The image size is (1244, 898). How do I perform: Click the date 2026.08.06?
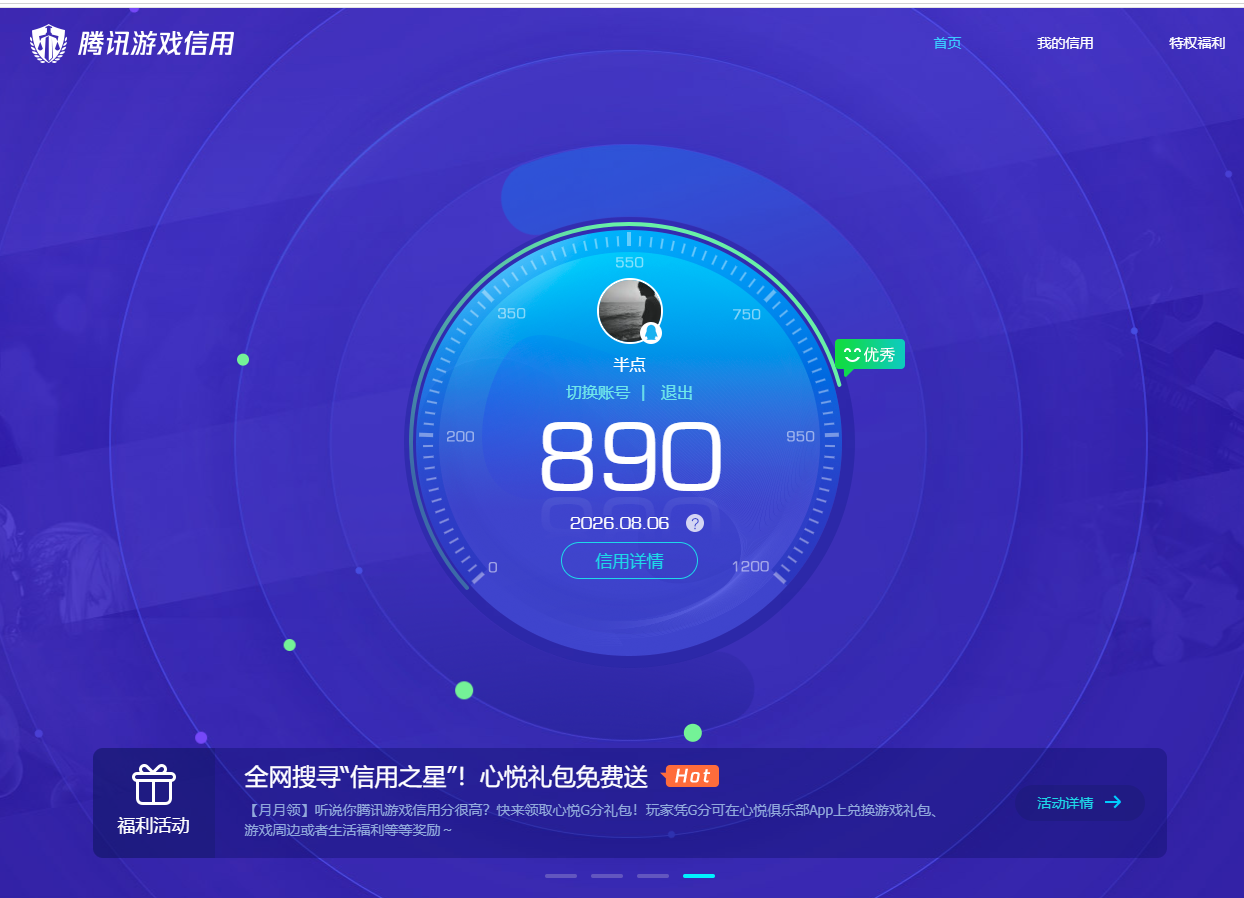[x=619, y=523]
